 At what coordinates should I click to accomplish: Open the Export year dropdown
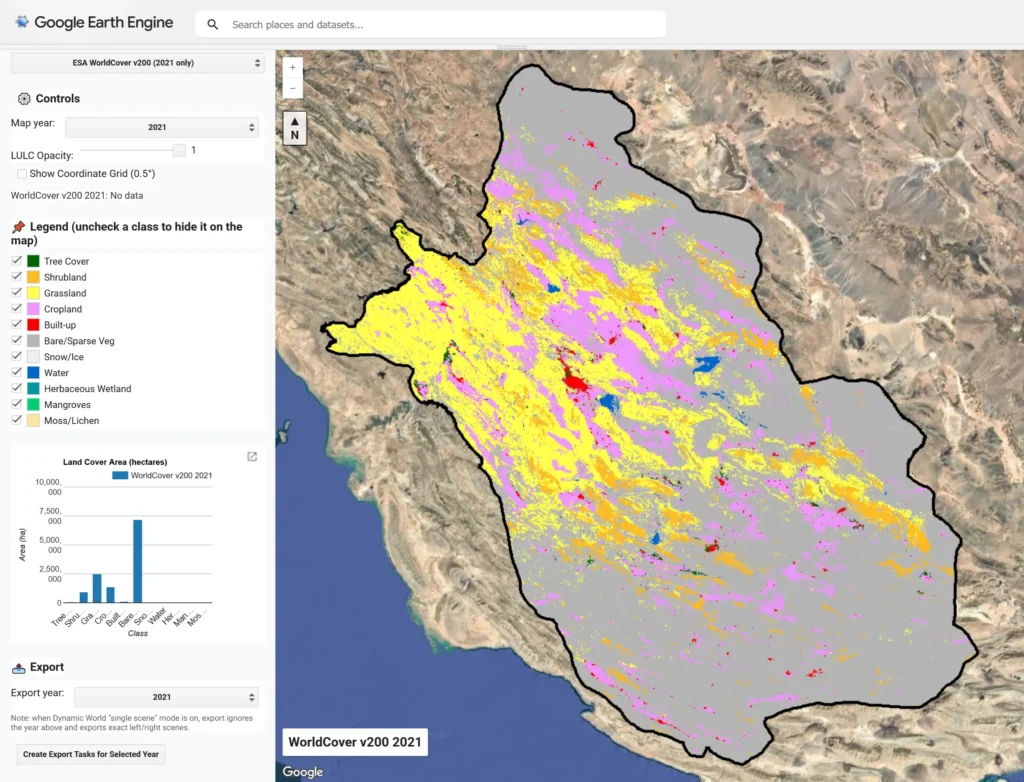(x=167, y=697)
